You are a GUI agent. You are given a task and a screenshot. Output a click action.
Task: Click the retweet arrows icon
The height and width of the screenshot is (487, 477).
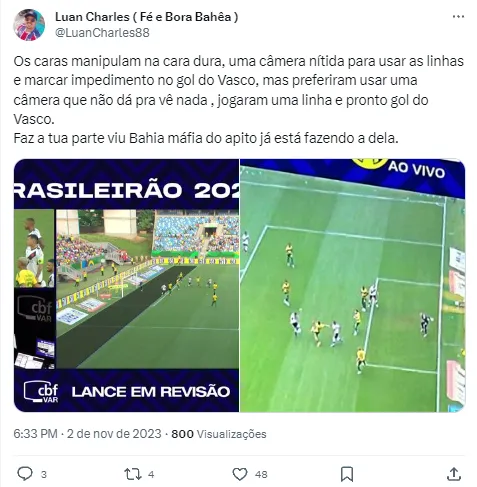coord(133,474)
